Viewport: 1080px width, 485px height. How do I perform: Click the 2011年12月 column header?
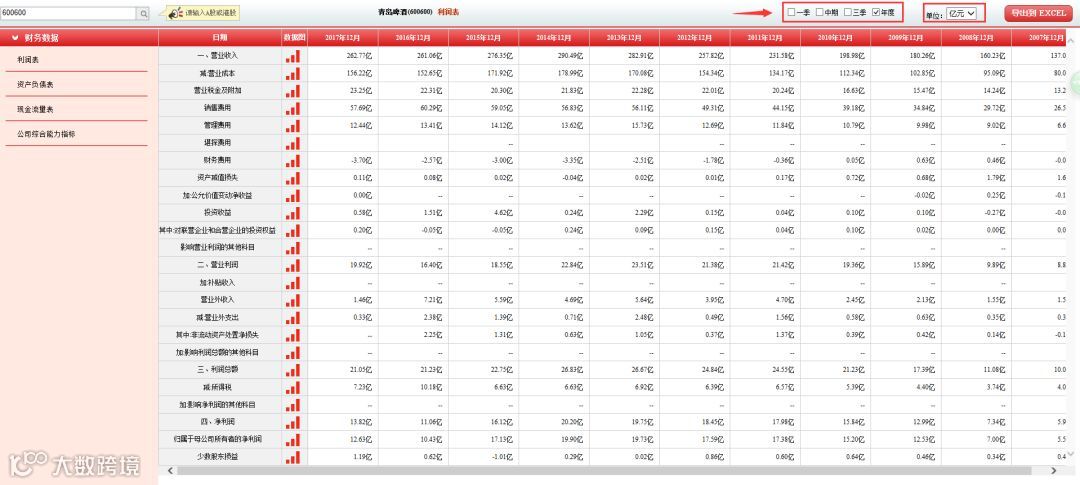tap(765, 38)
